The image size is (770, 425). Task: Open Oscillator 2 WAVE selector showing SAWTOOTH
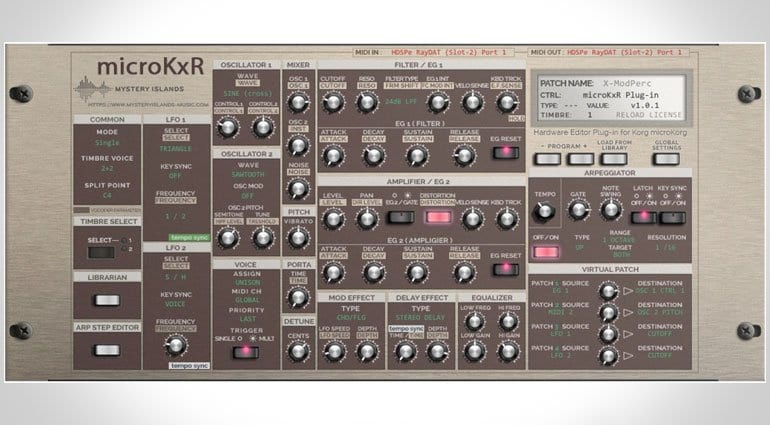(248, 174)
